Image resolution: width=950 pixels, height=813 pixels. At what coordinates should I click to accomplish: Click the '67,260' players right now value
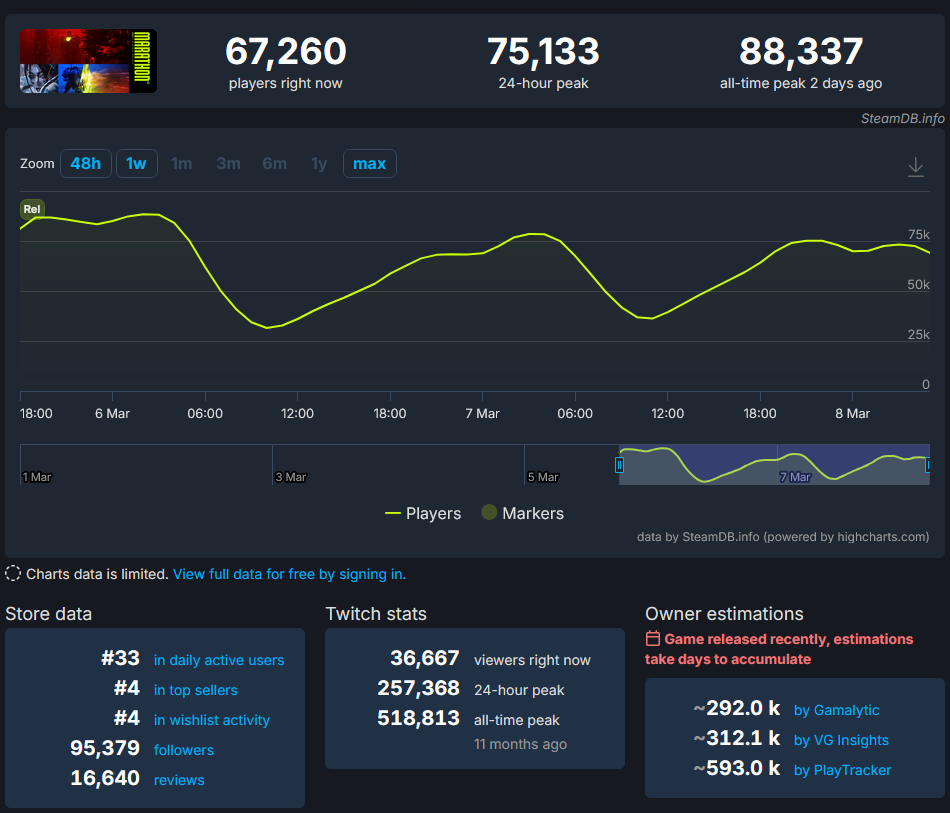285,51
